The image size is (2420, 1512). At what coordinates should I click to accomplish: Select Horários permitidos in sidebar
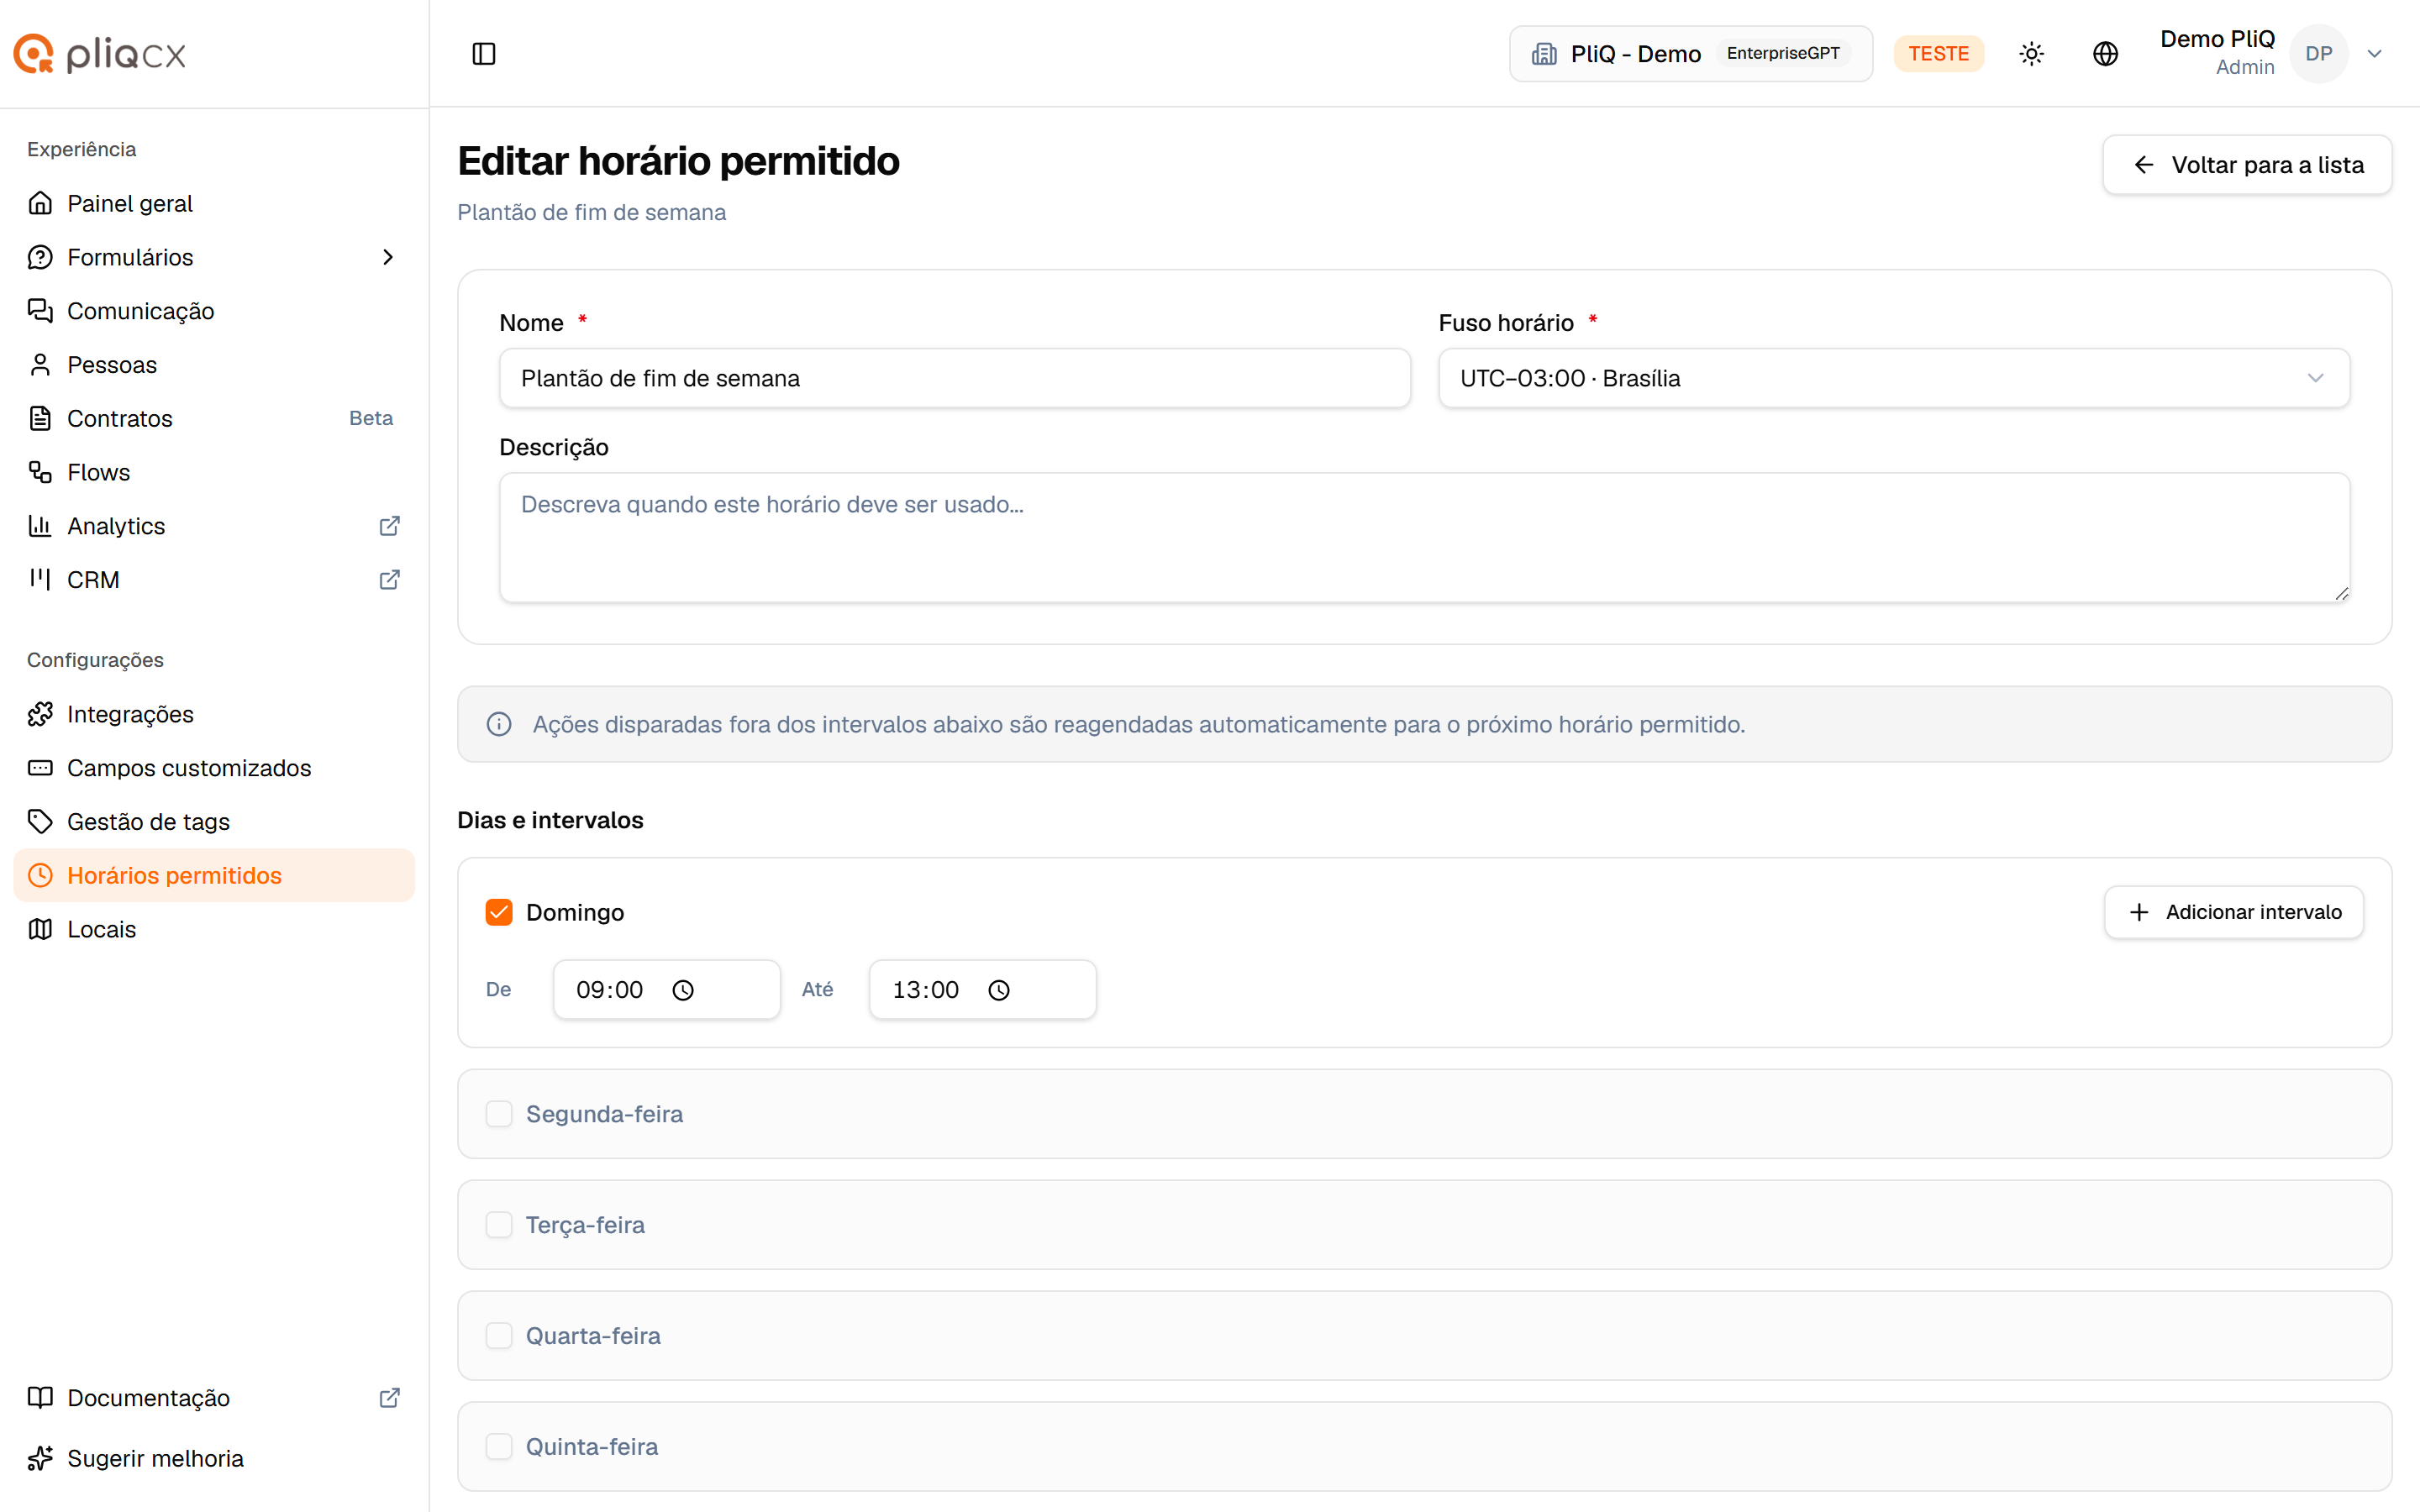(214, 875)
